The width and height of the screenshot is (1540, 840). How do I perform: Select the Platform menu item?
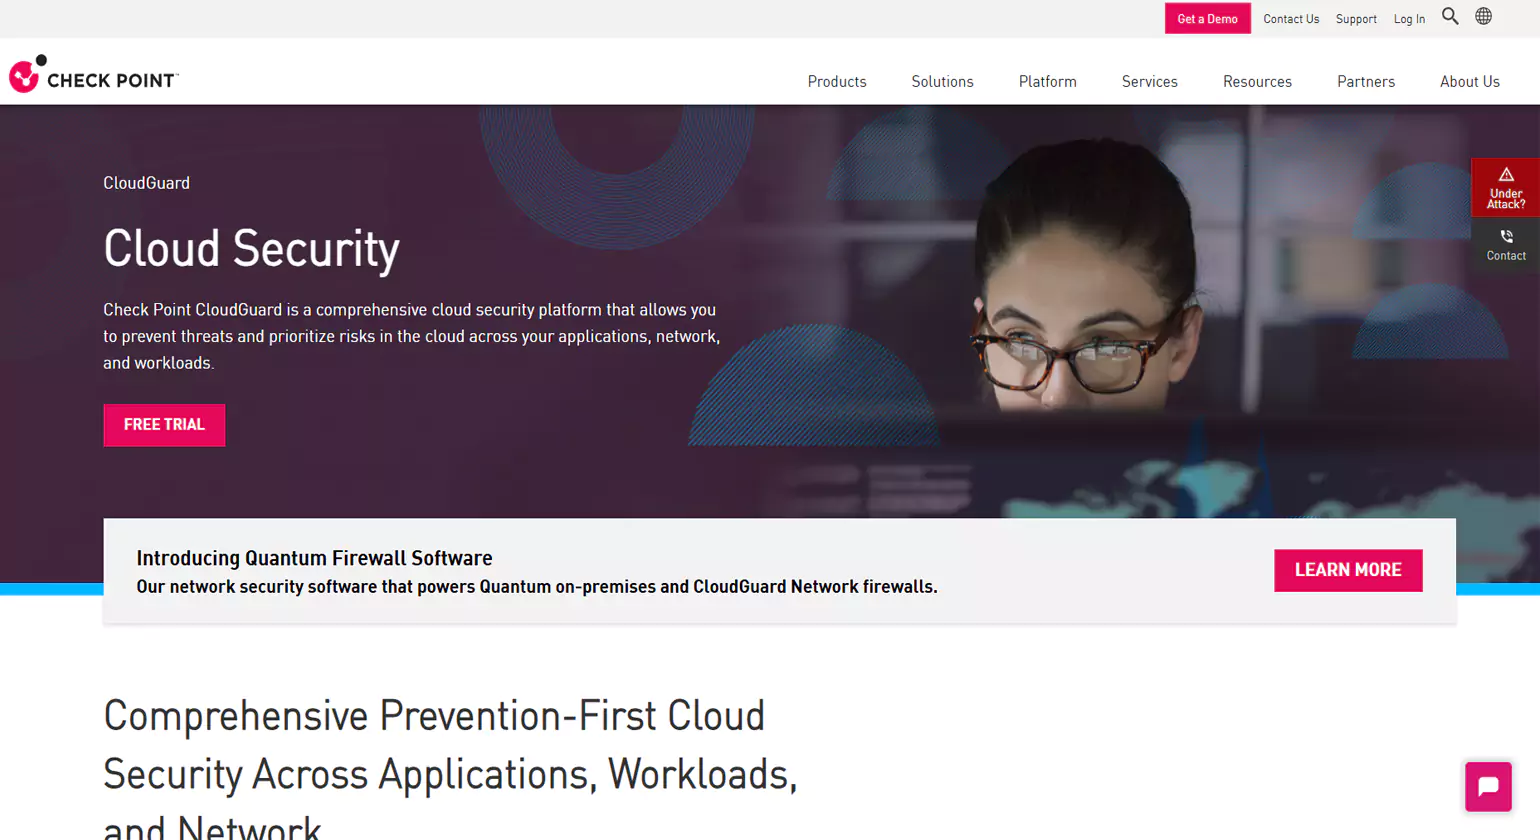coord(1047,81)
